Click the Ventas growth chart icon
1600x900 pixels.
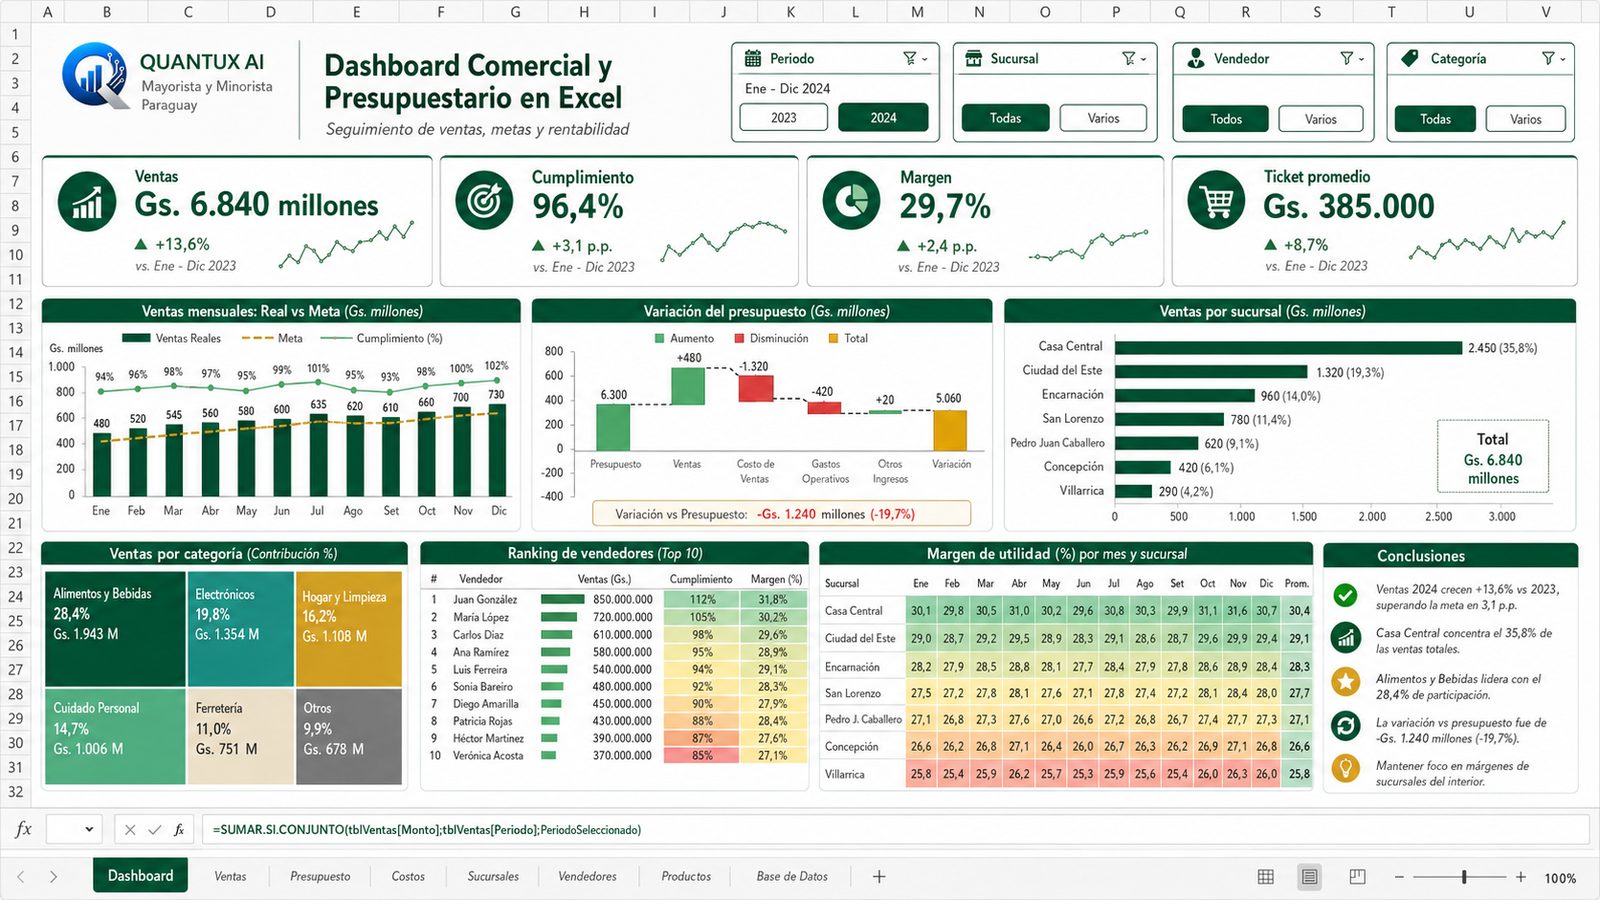(x=87, y=201)
